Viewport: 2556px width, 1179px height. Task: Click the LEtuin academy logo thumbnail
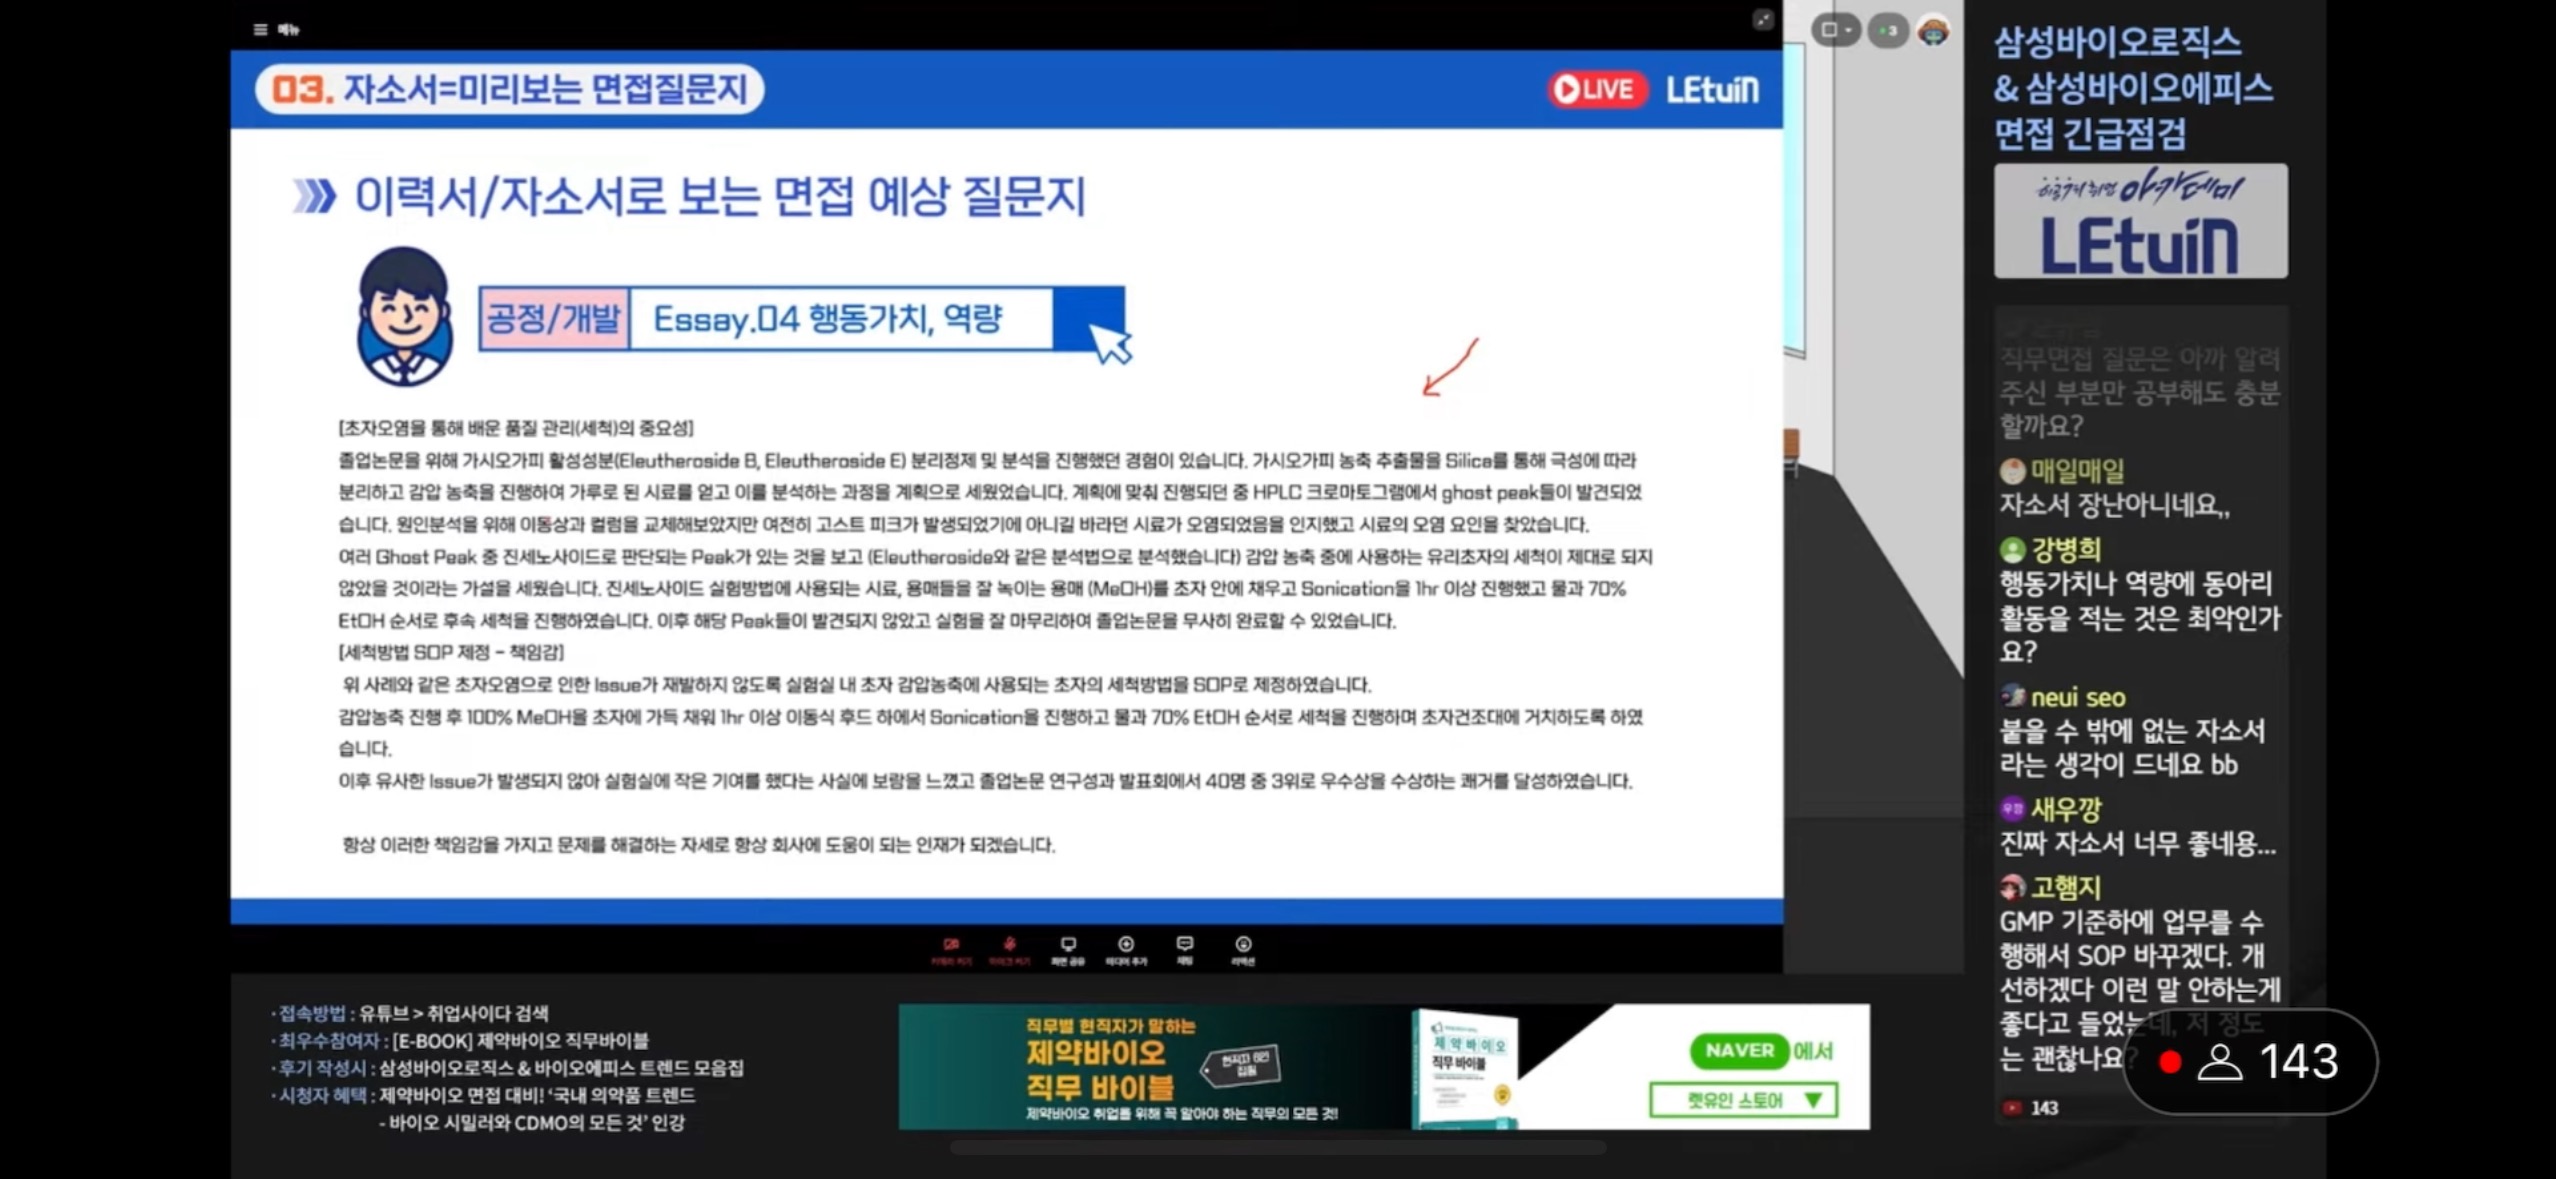2140,221
